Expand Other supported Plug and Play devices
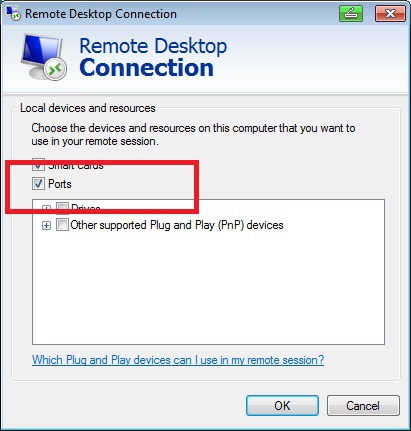Image resolution: width=411 pixels, height=431 pixels. (x=46, y=226)
